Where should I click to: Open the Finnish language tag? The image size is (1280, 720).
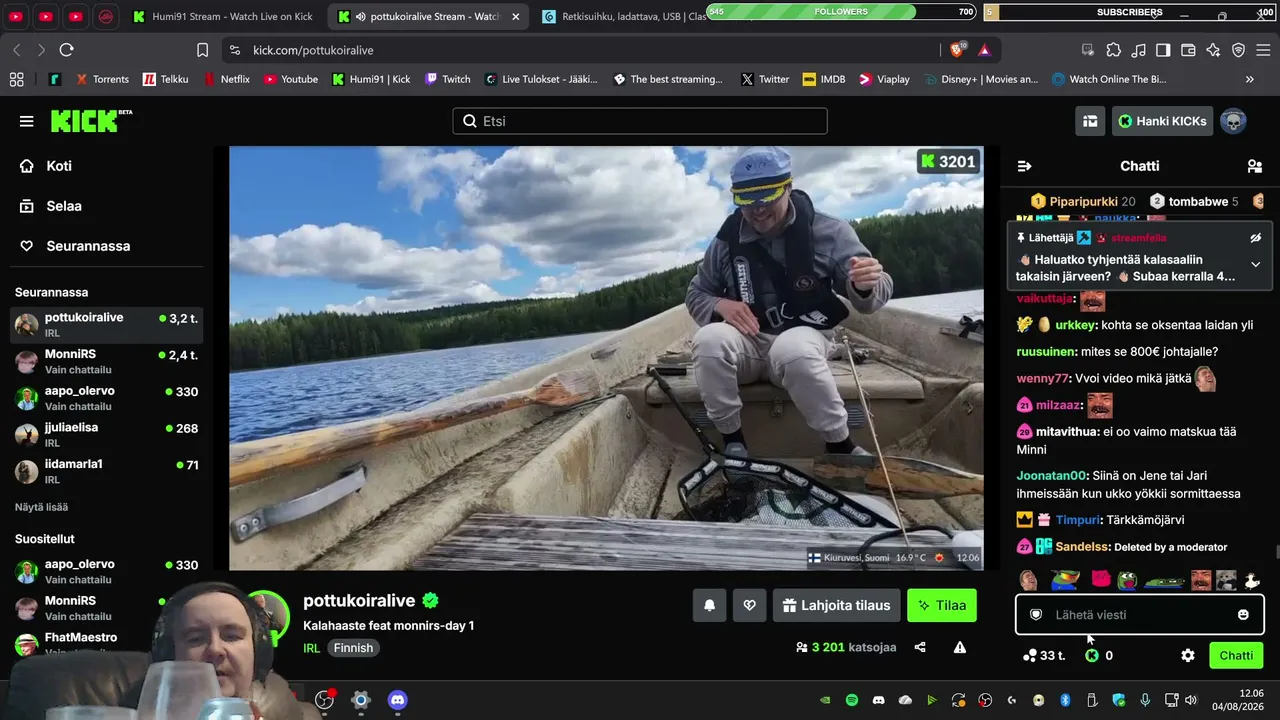353,648
